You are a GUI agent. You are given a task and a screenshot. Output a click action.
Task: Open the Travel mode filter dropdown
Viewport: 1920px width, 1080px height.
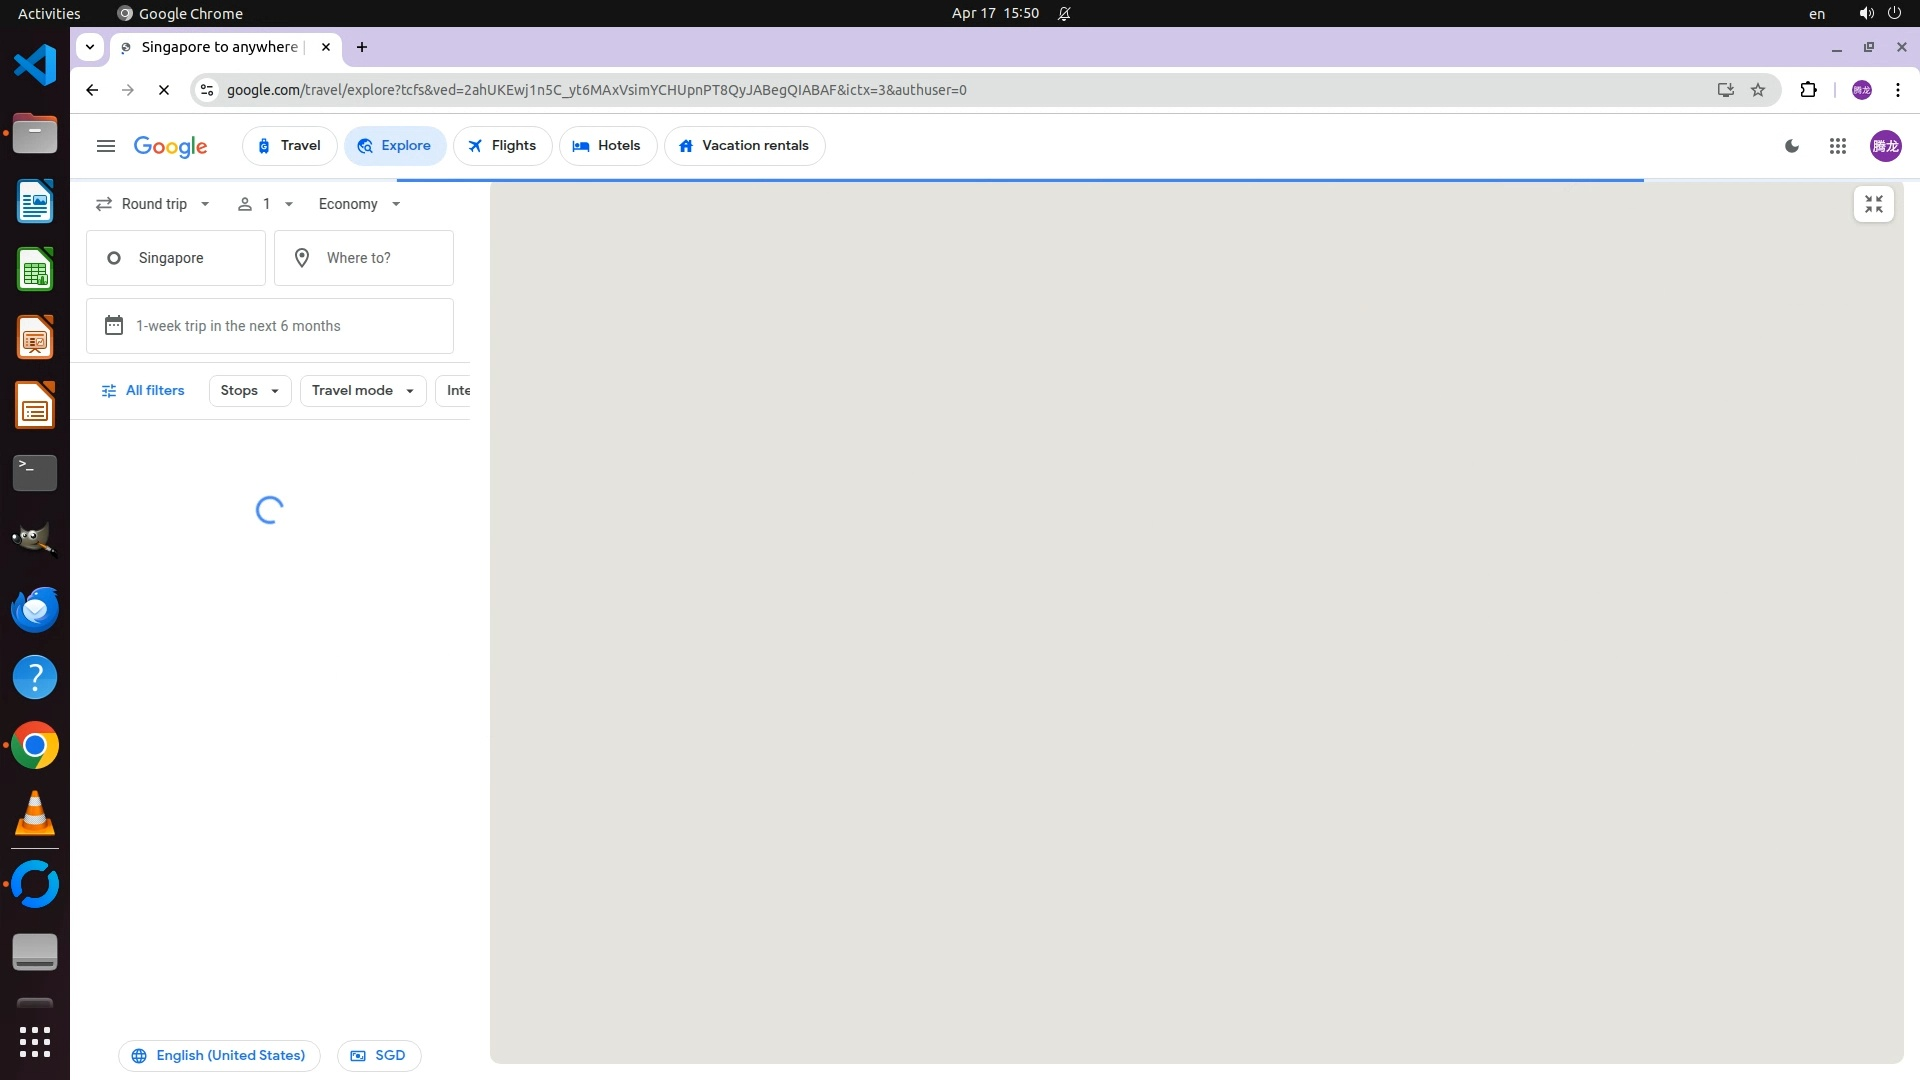[x=362, y=391]
